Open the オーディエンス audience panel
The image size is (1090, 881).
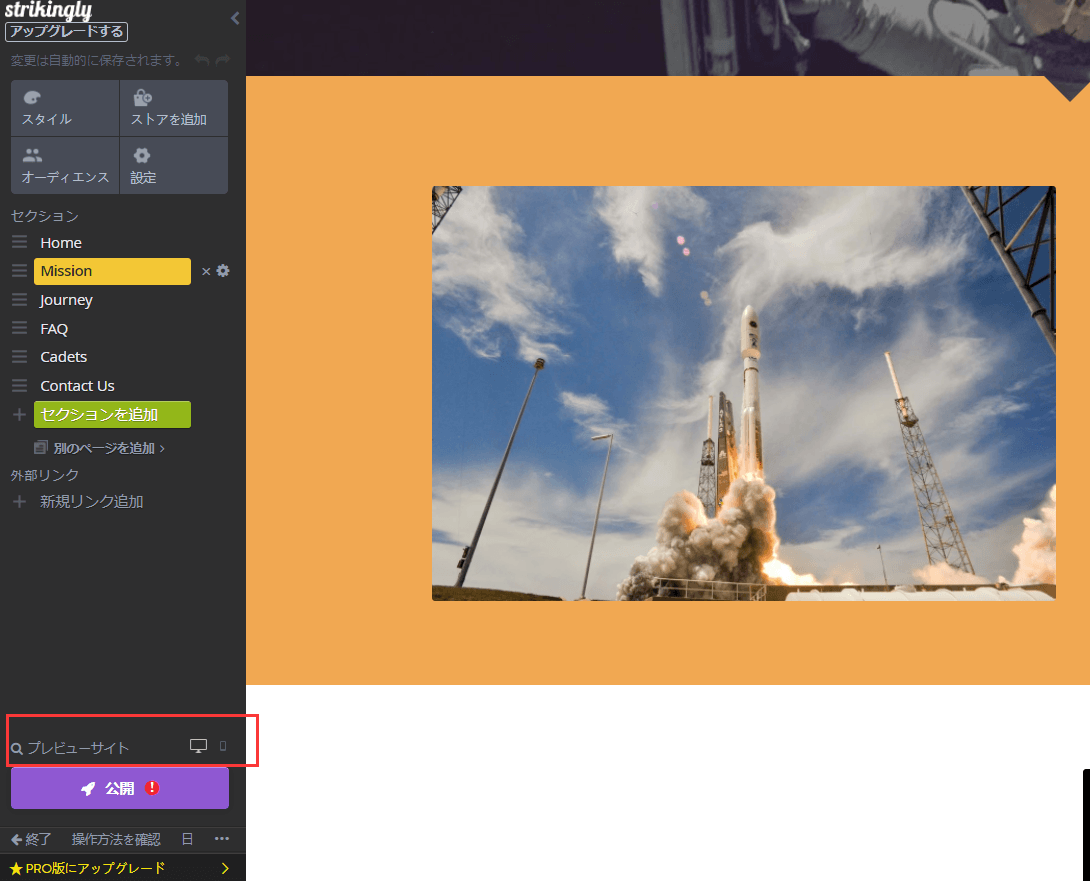click(64, 166)
